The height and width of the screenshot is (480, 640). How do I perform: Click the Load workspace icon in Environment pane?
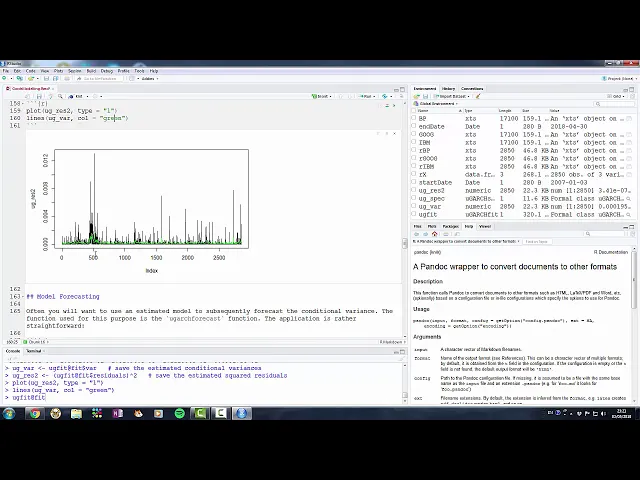(417, 96)
